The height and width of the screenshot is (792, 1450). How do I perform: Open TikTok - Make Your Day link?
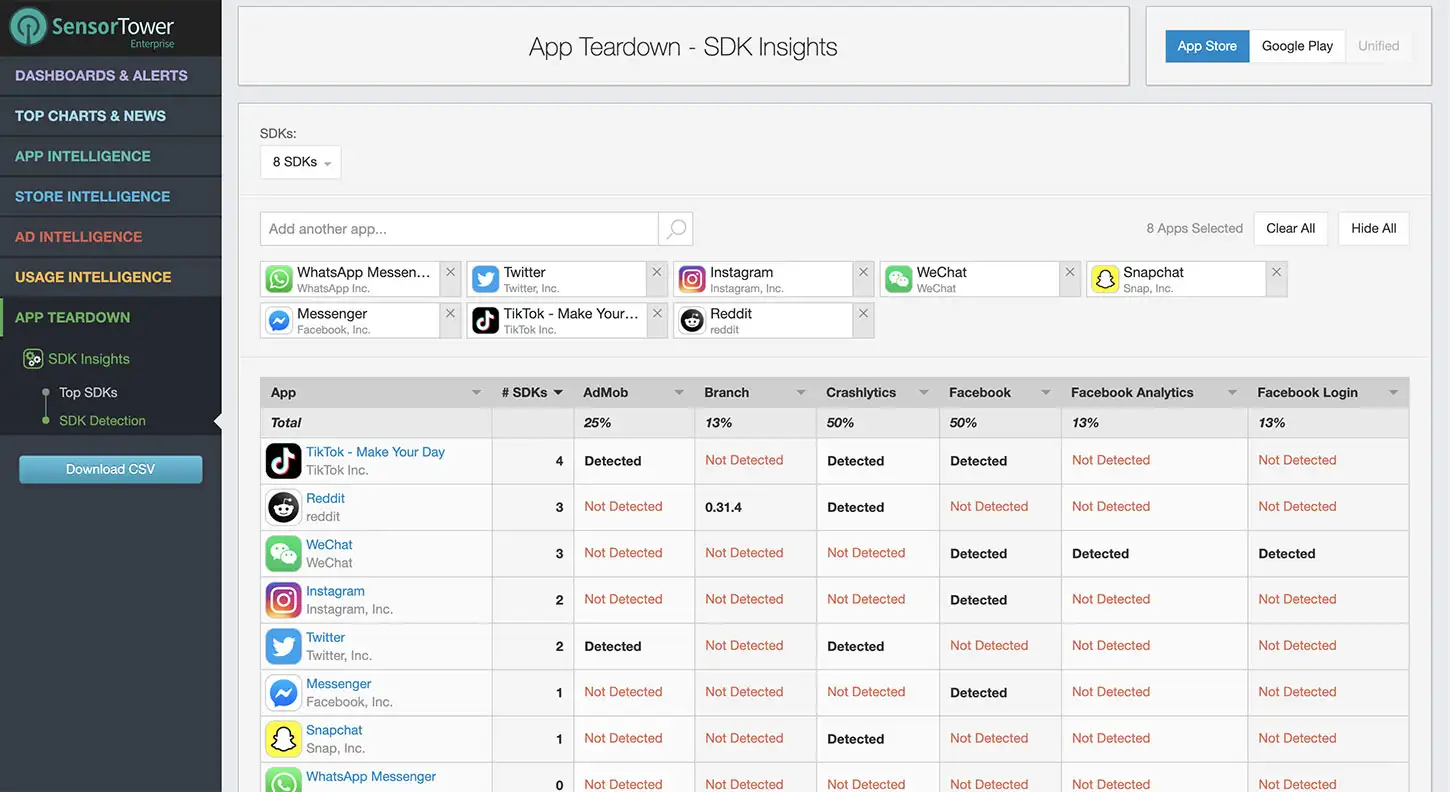click(x=375, y=452)
